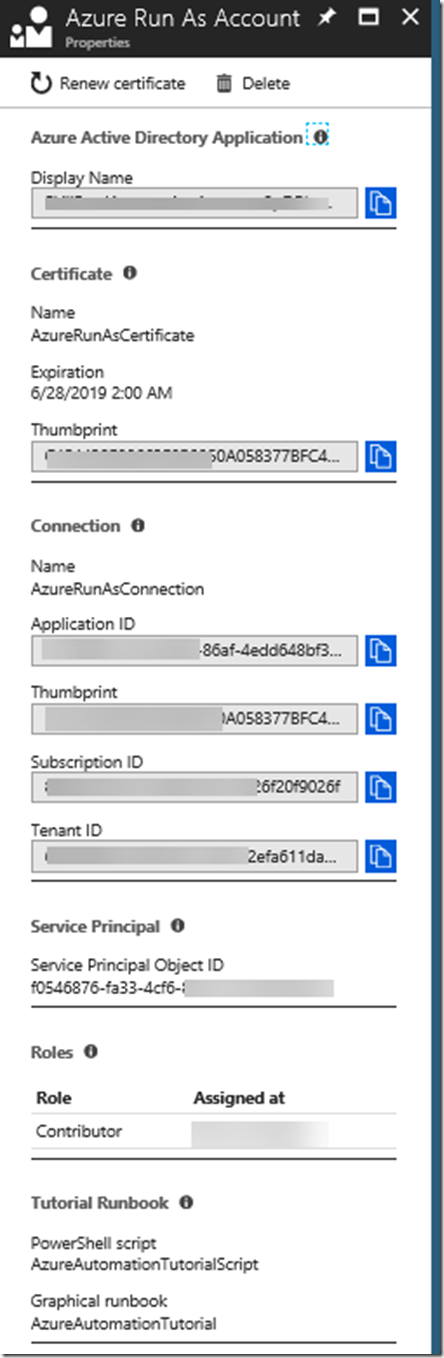
Task: Copy the Tenant ID value
Action: 381,856
